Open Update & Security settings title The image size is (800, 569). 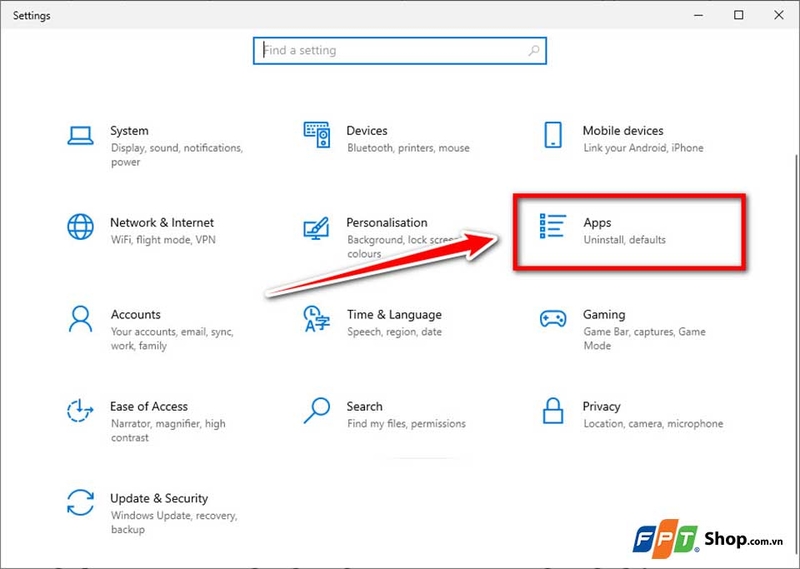[x=159, y=498]
